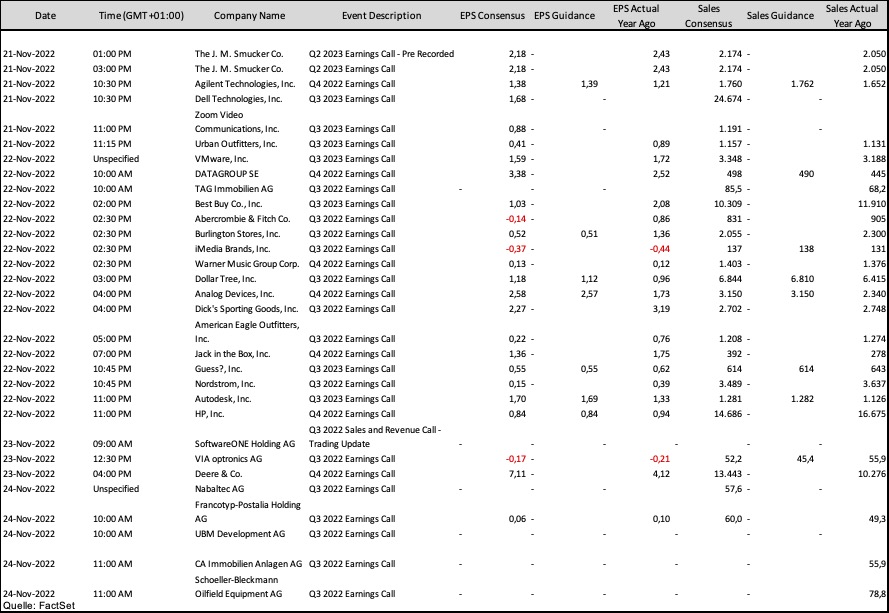
Task: Click the Urban Outfitters, Inc. cell
Action: 236,144
